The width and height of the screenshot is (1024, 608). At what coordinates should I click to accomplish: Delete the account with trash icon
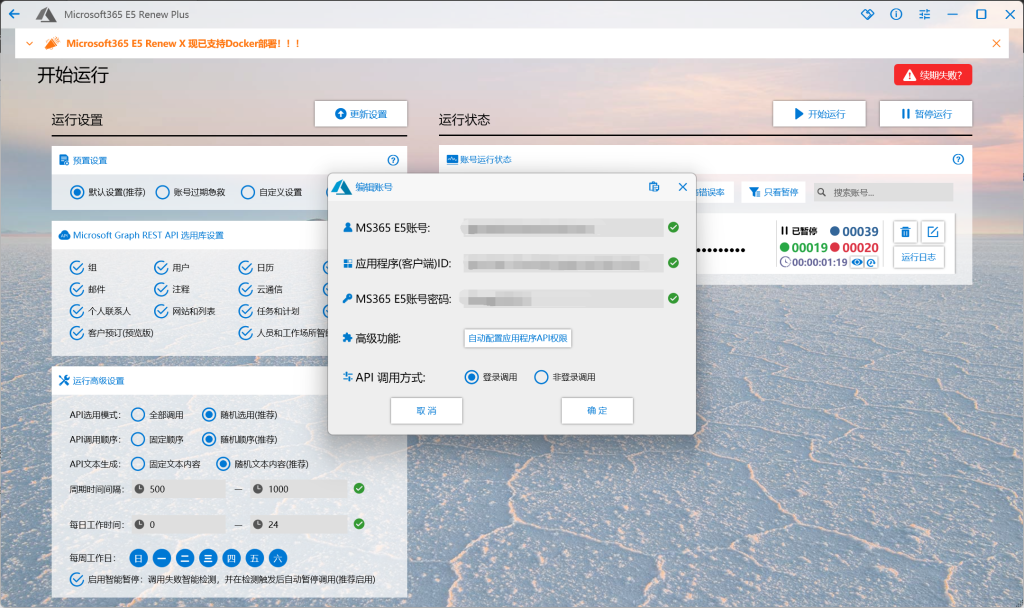(x=905, y=232)
